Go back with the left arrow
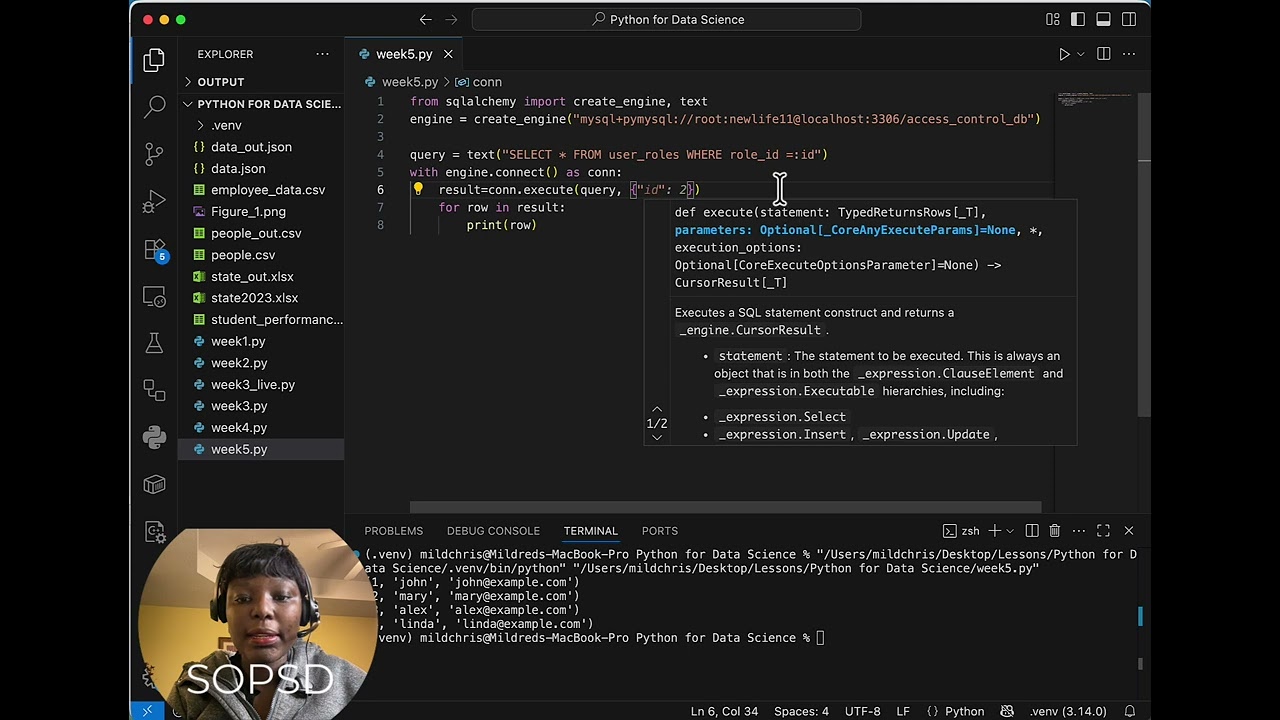 (x=426, y=19)
